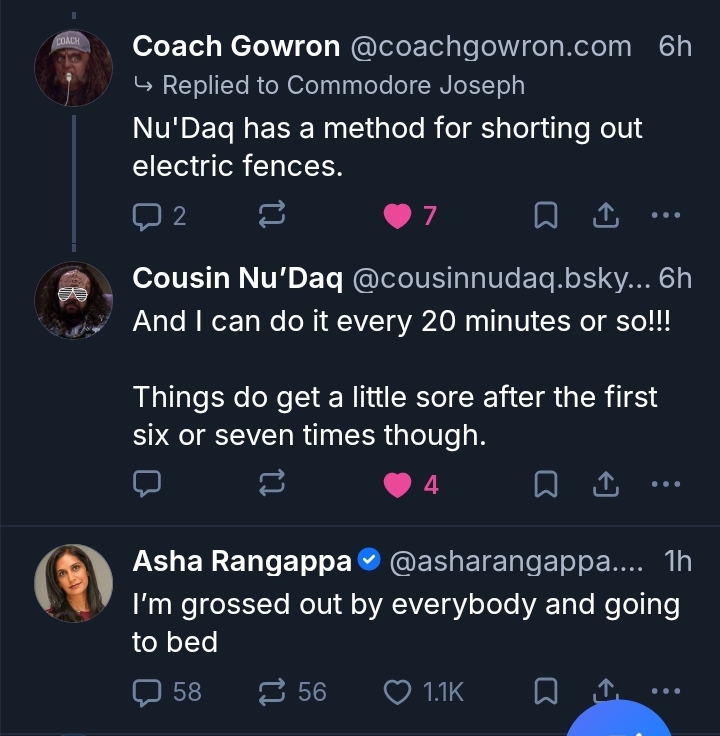
Task: Reply to Cousin Nu'Daq's post
Action: (147, 485)
